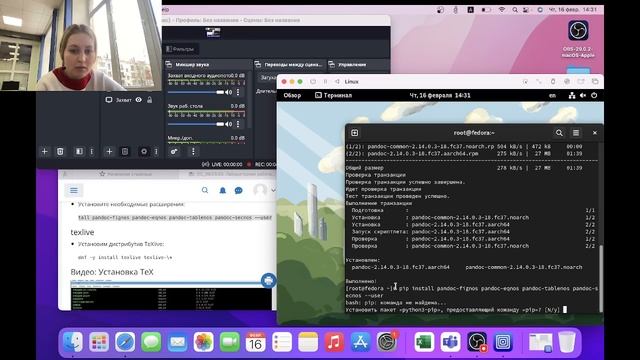The height and width of the screenshot is (360, 640).
Task: Open options dots for audio input capture channel
Action: pos(238,92)
